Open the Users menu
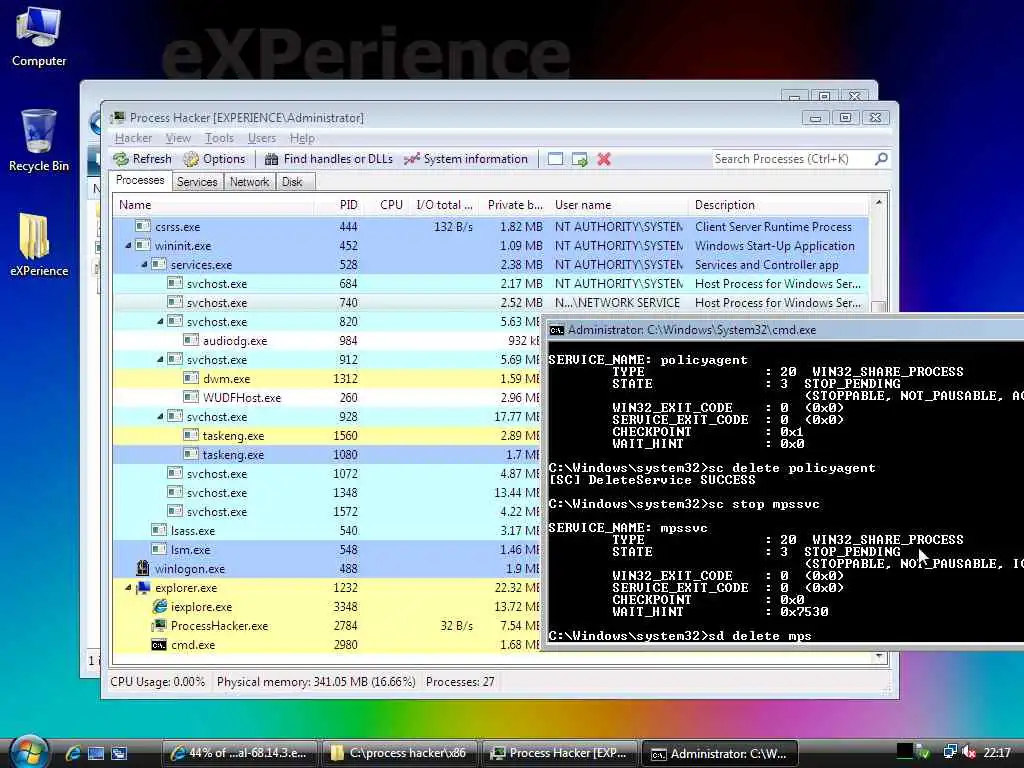Screen dimensions: 1024x768 [x=262, y=138]
